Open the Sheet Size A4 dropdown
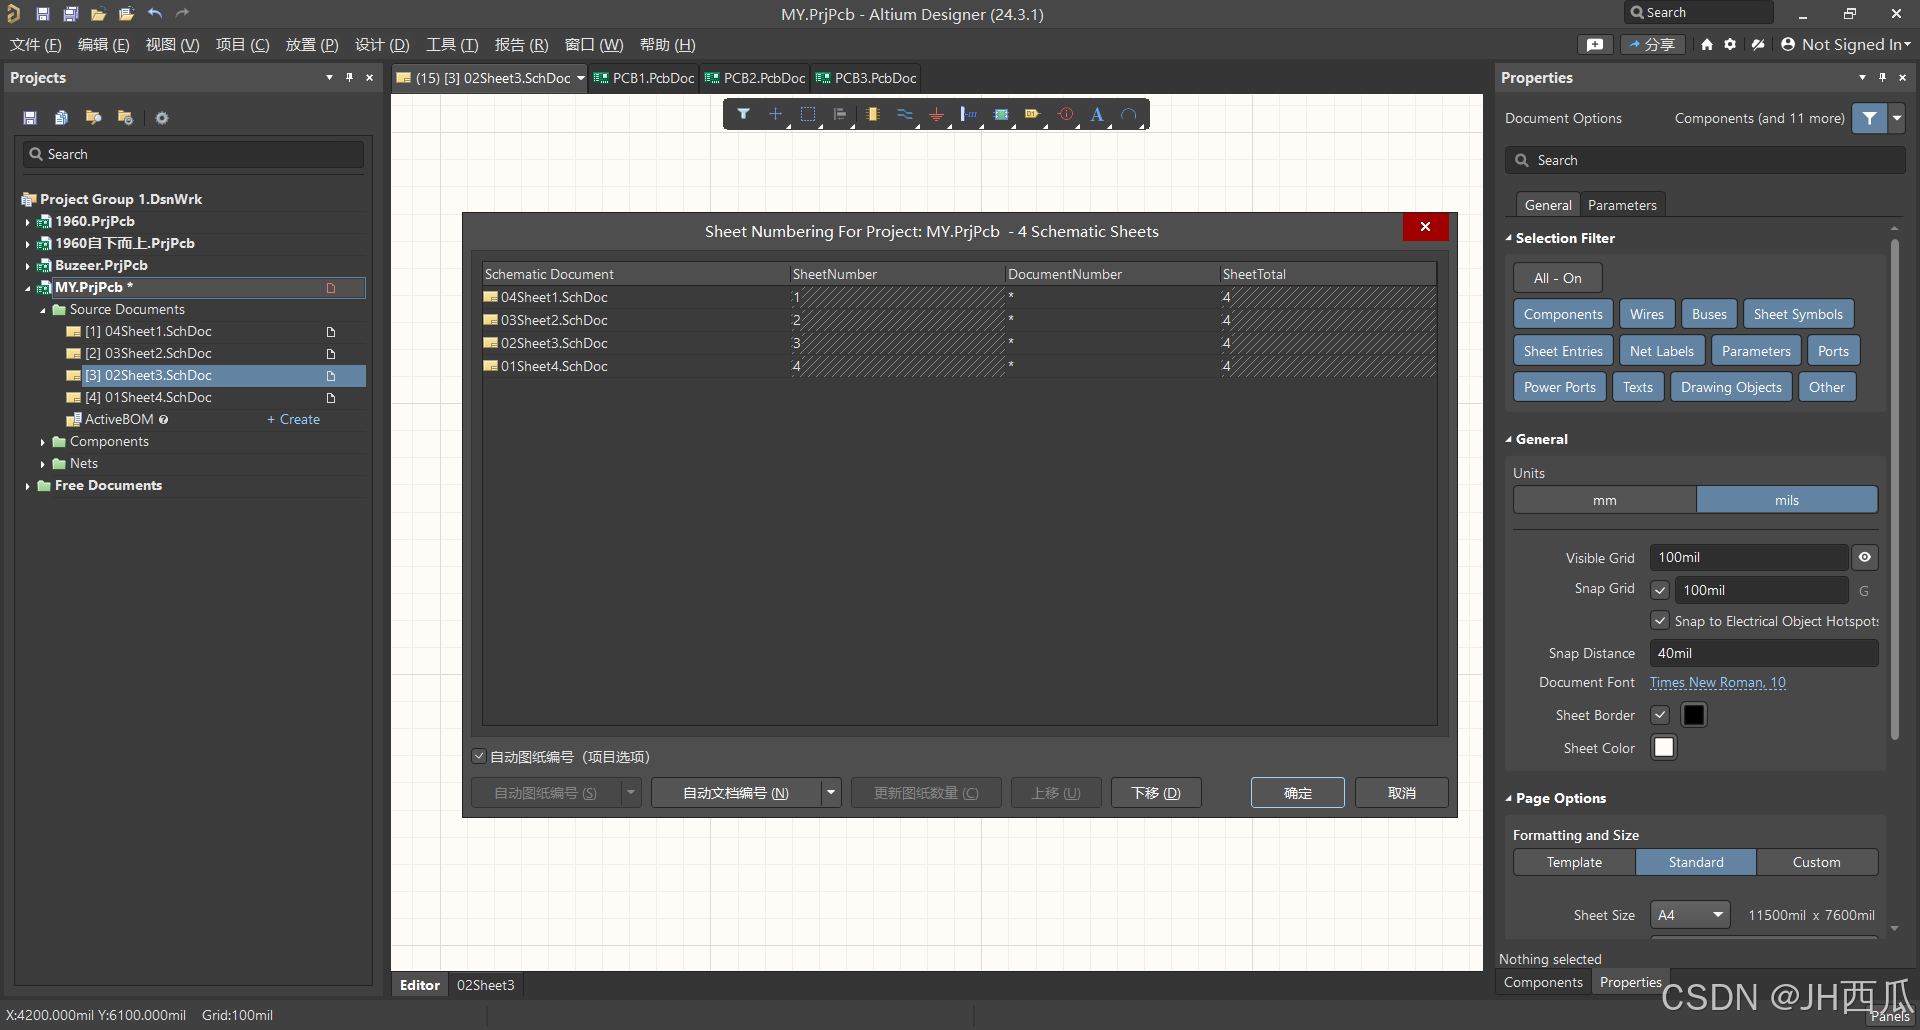1920x1030 pixels. coord(1690,915)
